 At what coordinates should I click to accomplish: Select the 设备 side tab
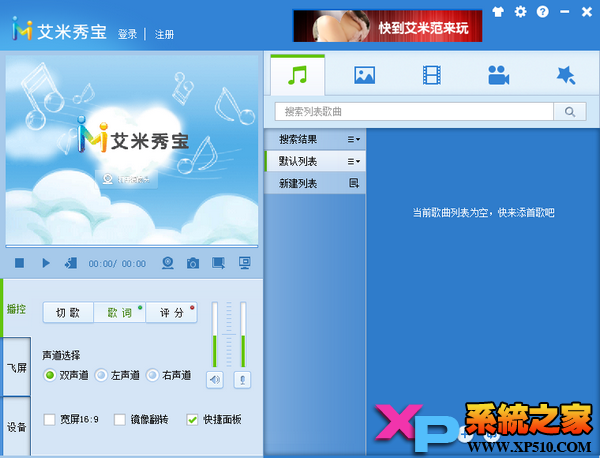coord(16,426)
